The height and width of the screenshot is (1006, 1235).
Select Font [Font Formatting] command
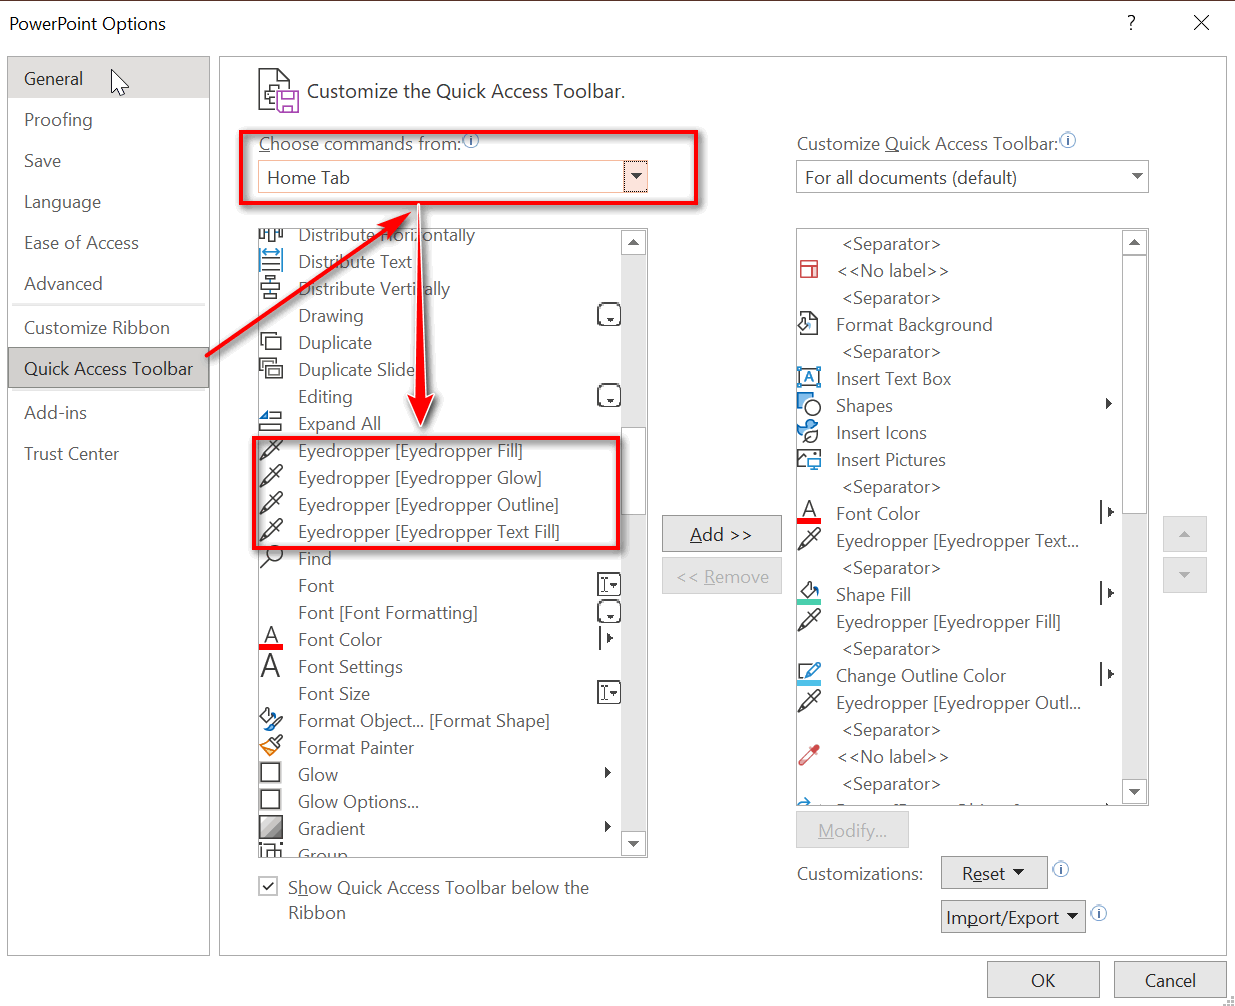(439, 612)
